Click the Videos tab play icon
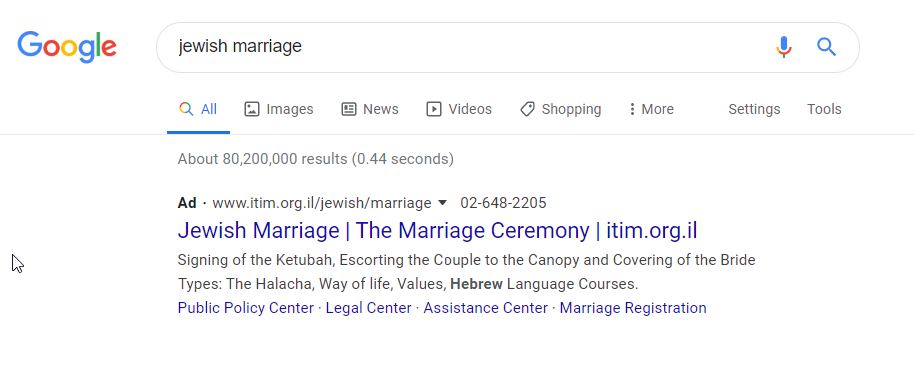Image resolution: width=914 pixels, height=378 pixels. pyautogui.click(x=434, y=109)
